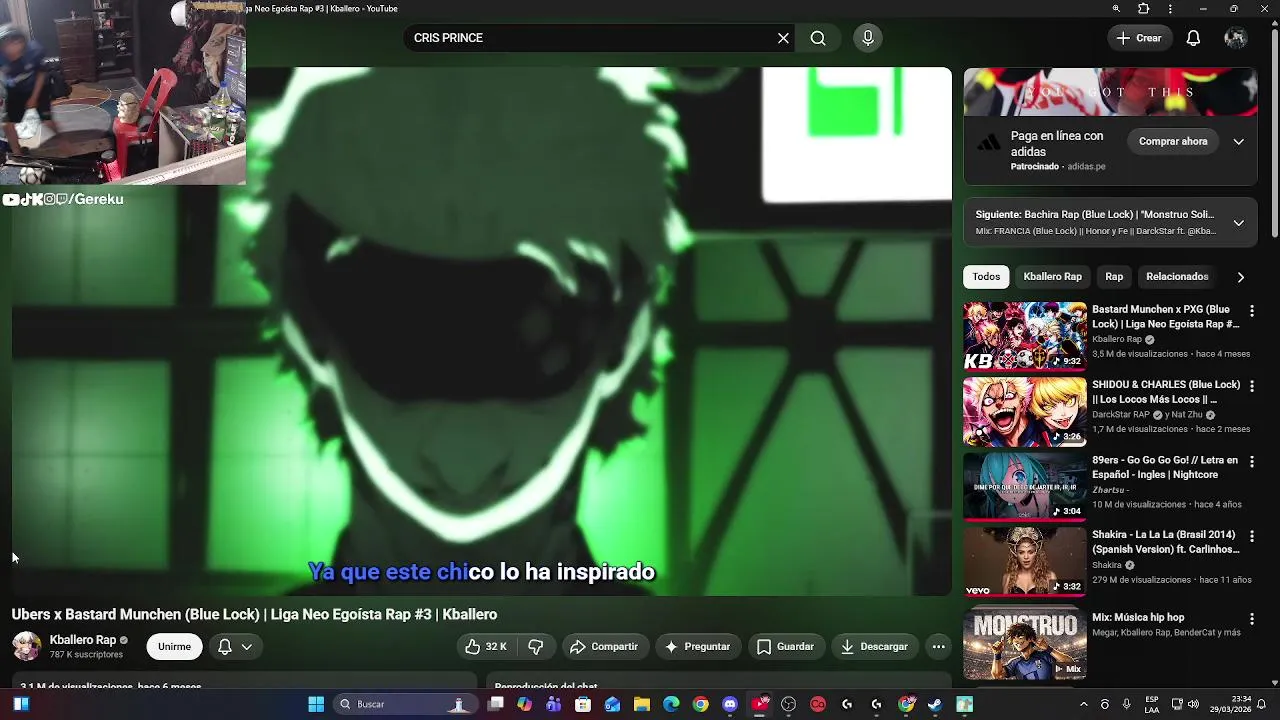Click the Compartir share button
The image size is (1280, 720).
click(x=604, y=647)
